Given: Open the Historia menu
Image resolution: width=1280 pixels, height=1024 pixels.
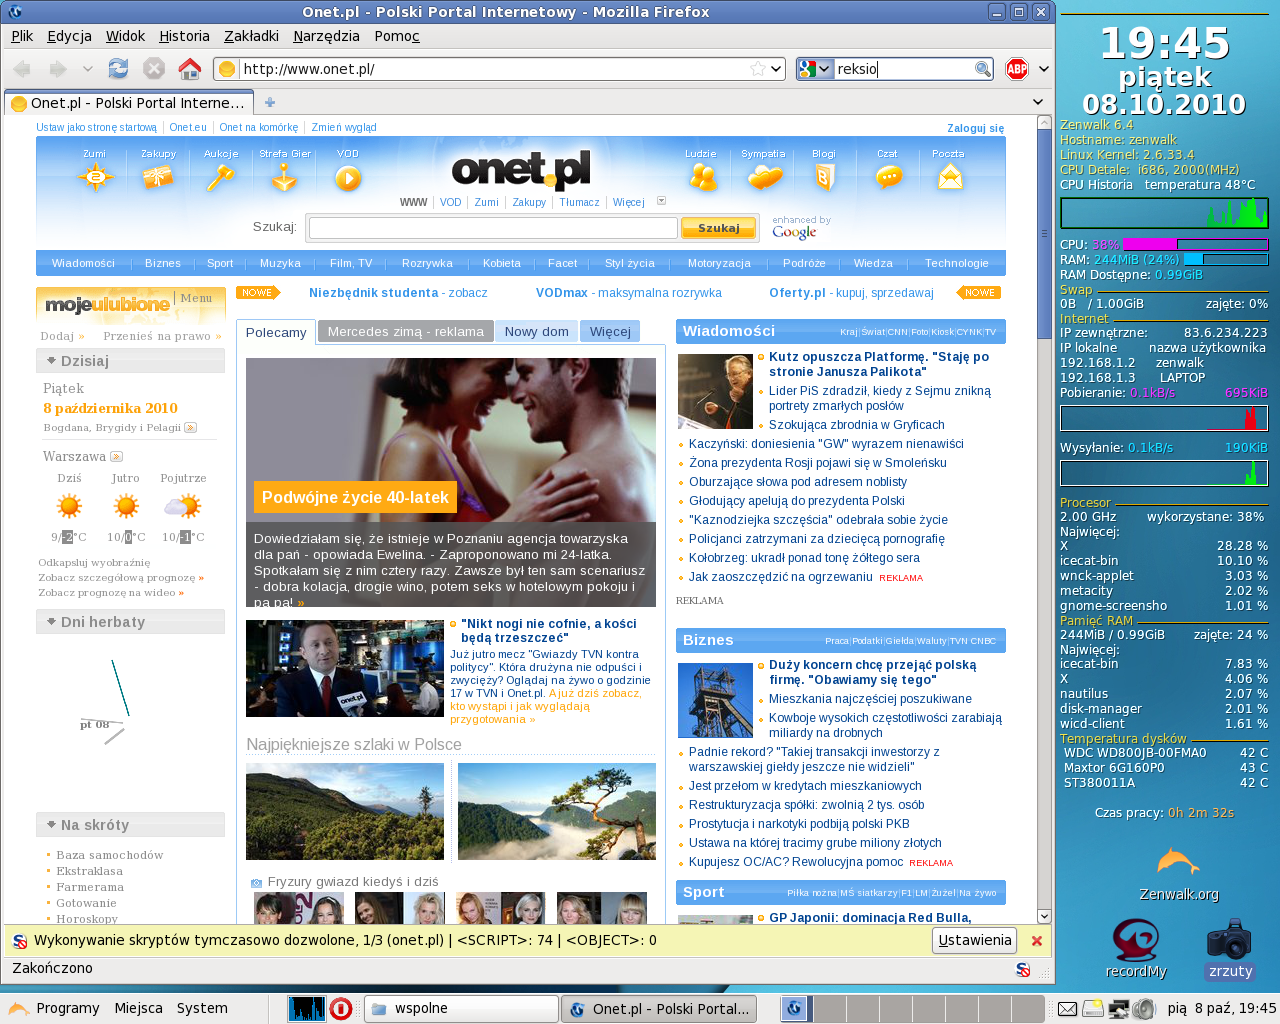Looking at the screenshot, I should (x=185, y=36).
